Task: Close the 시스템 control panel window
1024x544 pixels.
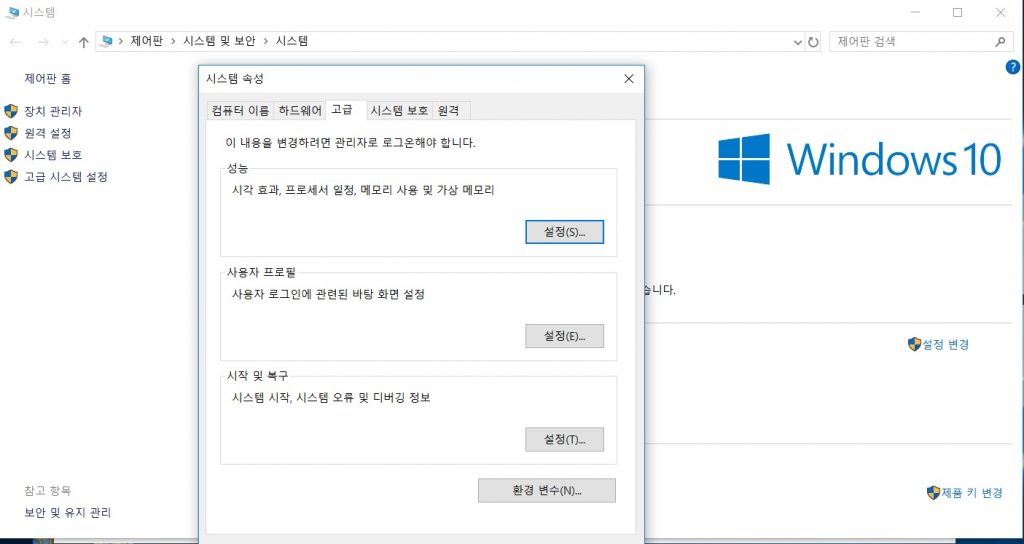Action: click(1000, 12)
